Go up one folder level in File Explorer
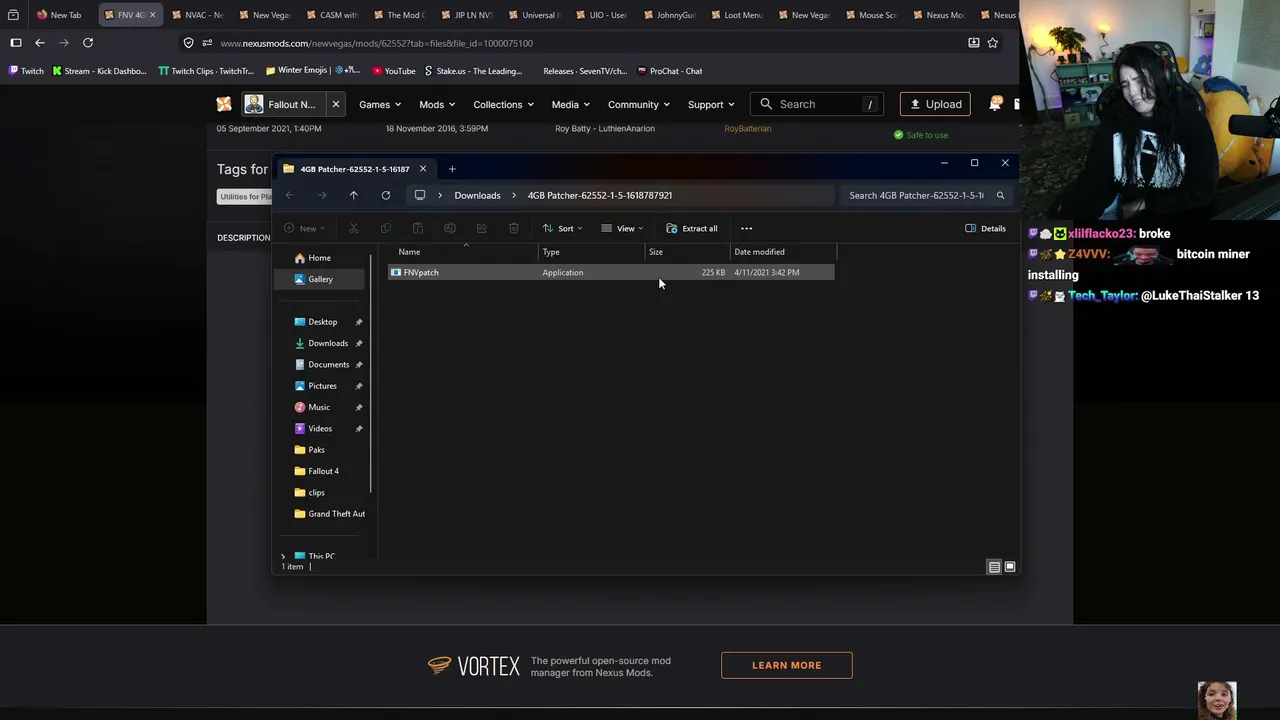 pyautogui.click(x=353, y=195)
